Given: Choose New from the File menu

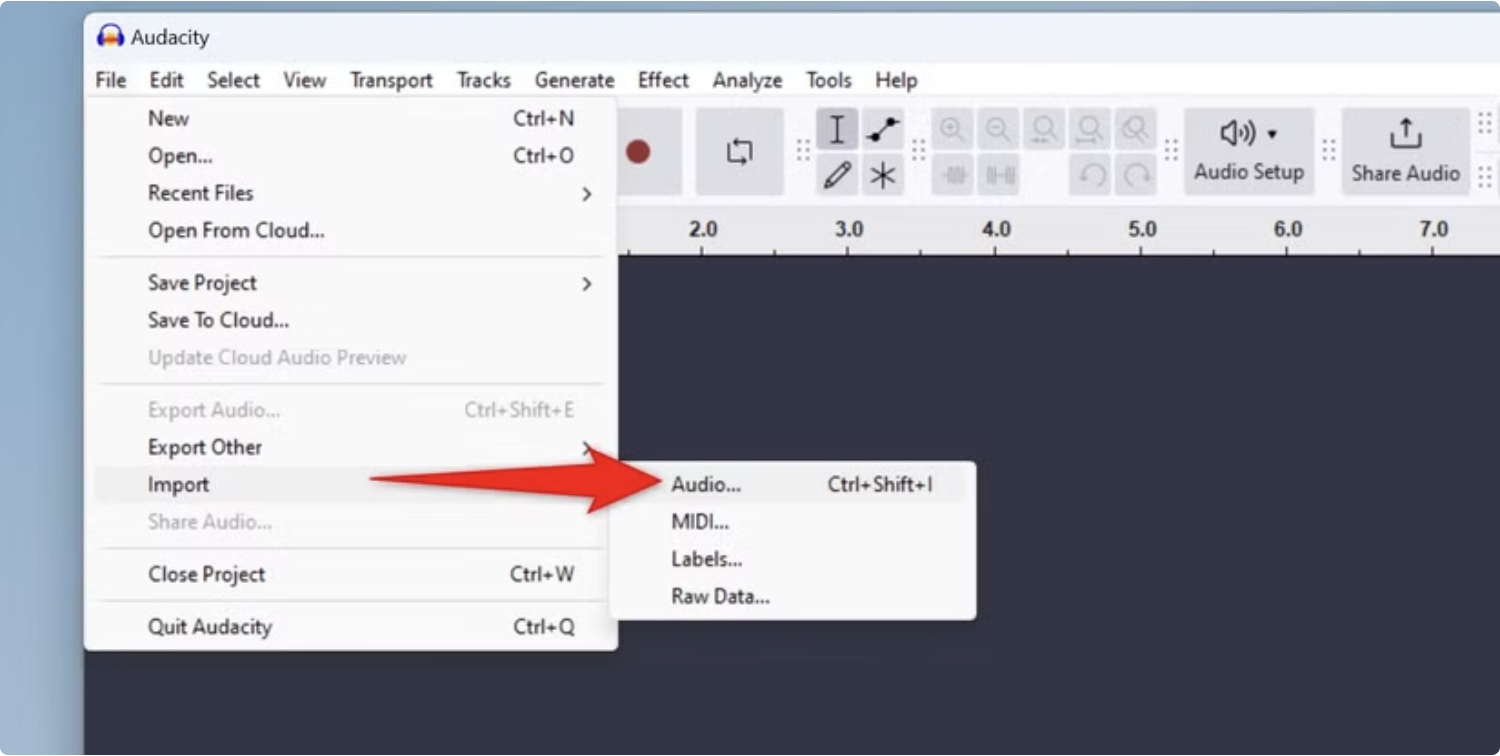Looking at the screenshot, I should (x=350, y=118).
